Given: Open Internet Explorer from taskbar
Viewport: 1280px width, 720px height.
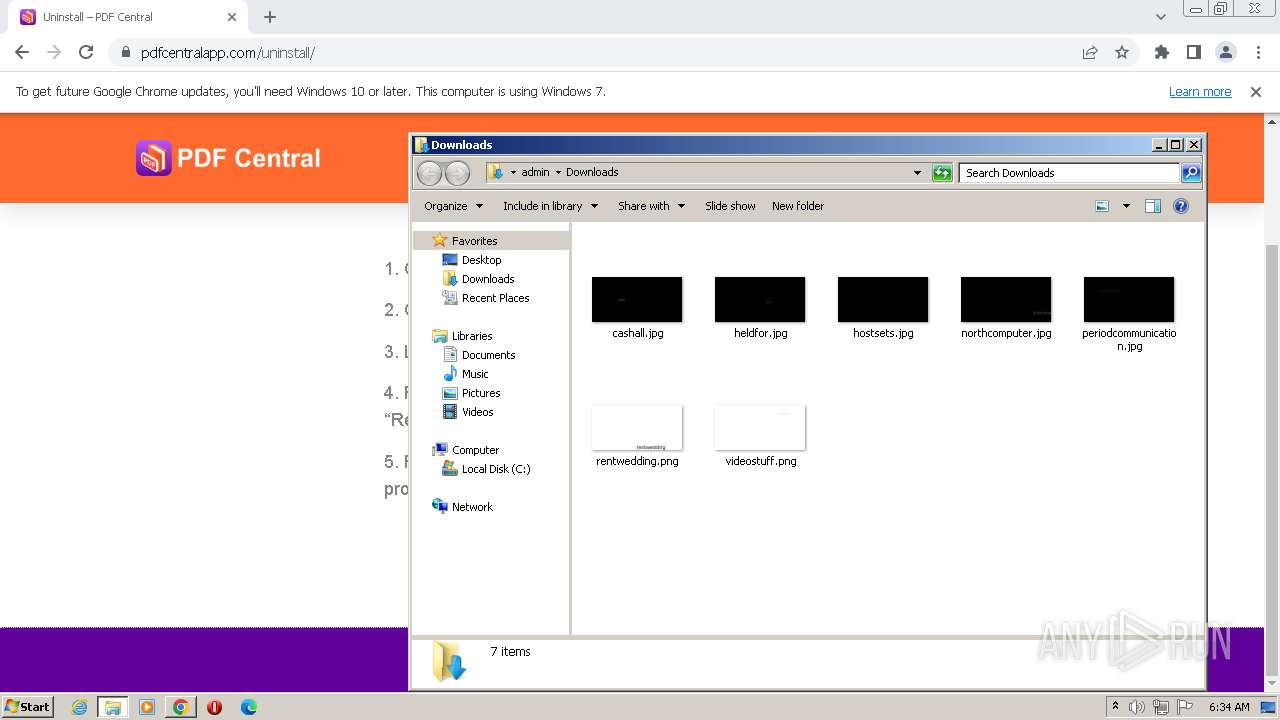Looking at the screenshot, I should pos(80,707).
